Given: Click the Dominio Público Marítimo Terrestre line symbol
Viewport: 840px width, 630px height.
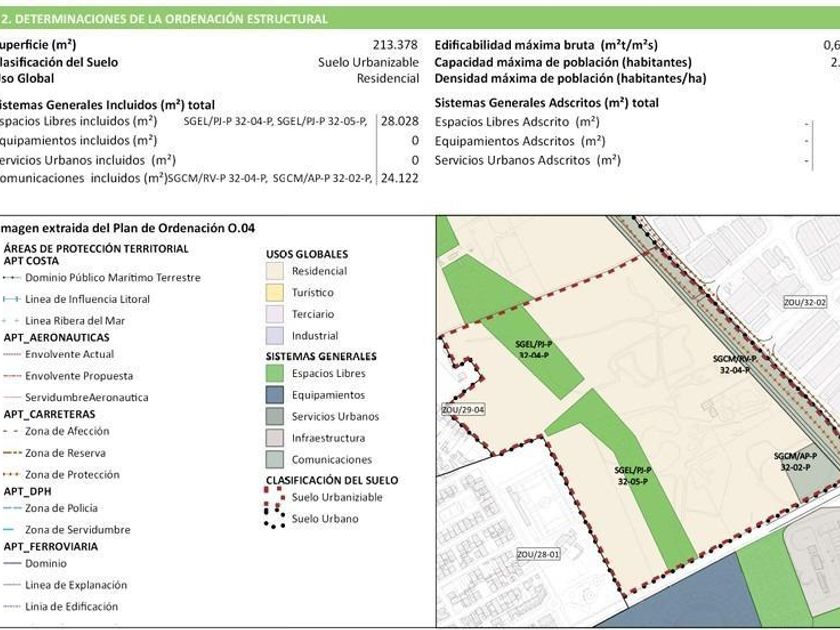Looking at the screenshot, I should (x=11, y=278).
